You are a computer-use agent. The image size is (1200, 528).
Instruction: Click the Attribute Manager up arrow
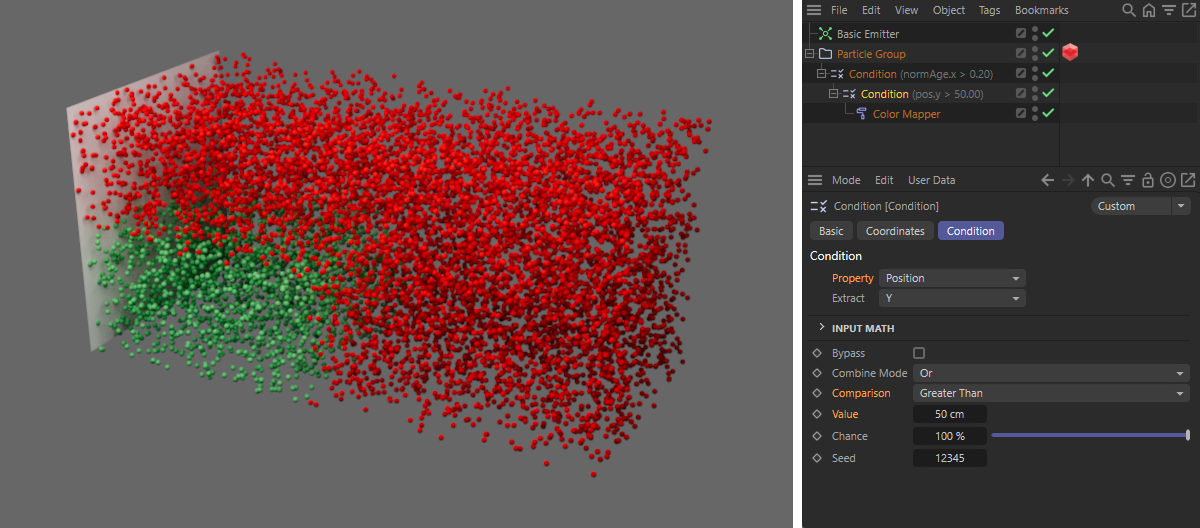pyautogui.click(x=1088, y=180)
